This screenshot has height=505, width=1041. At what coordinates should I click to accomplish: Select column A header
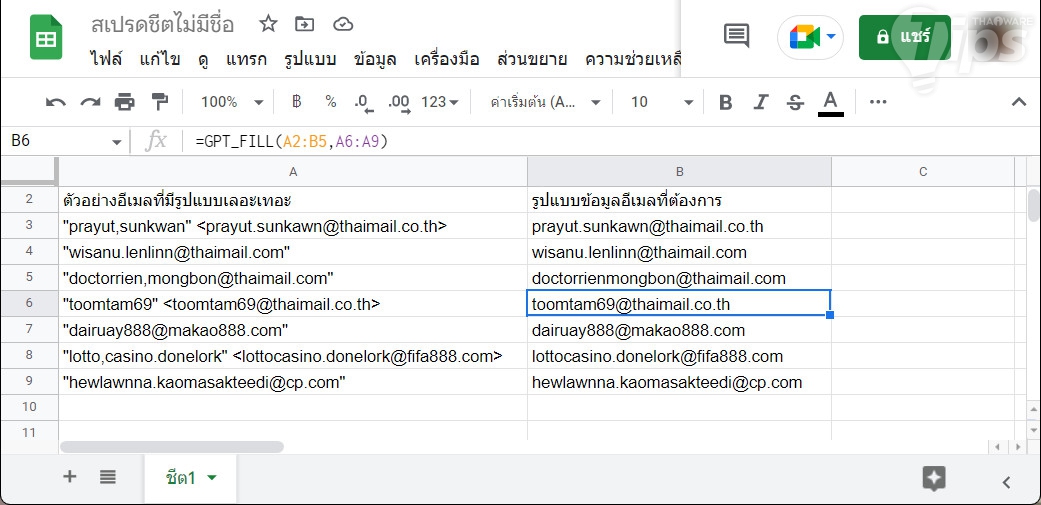(x=293, y=172)
